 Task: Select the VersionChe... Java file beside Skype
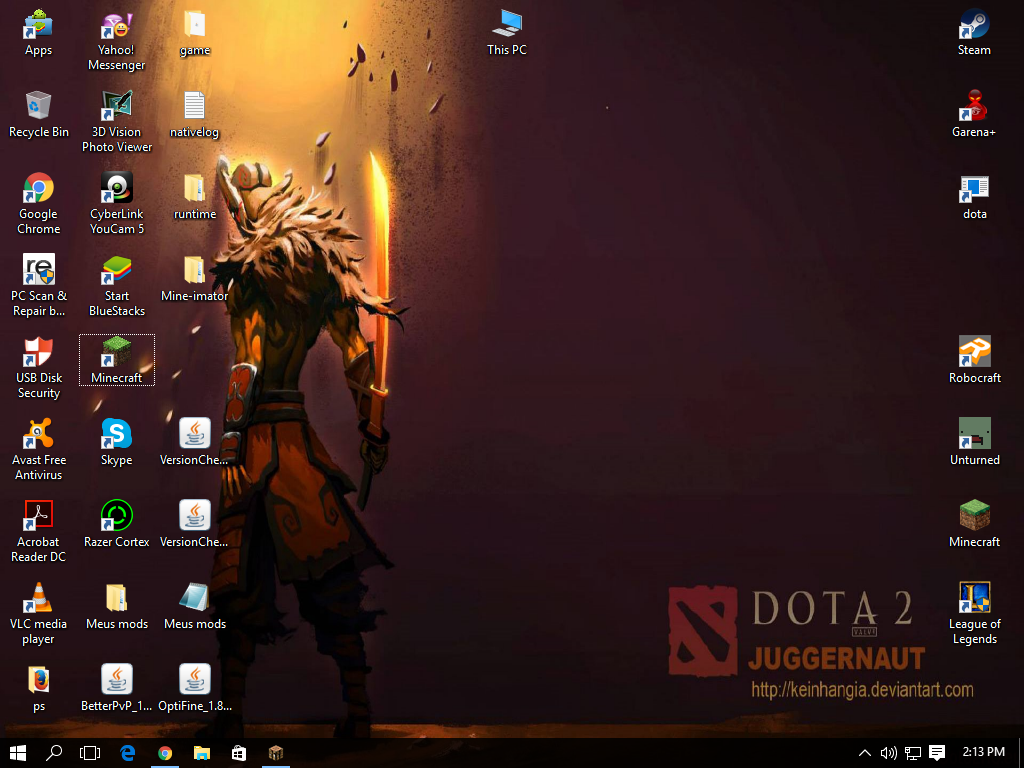tap(195, 443)
